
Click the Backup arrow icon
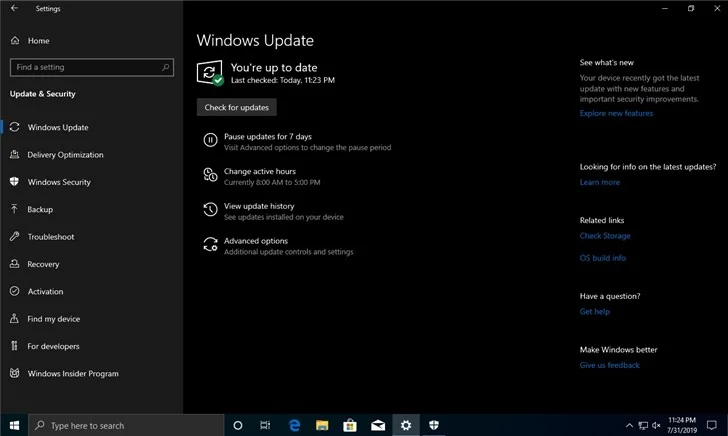(x=14, y=209)
